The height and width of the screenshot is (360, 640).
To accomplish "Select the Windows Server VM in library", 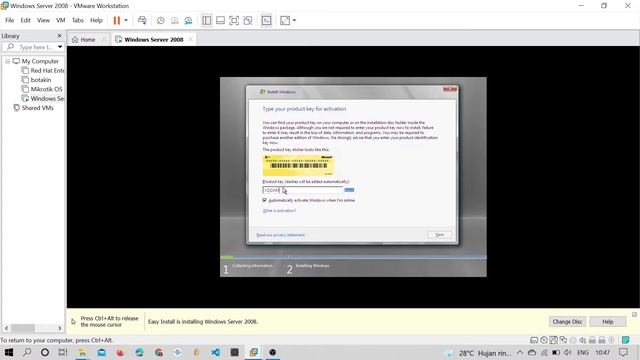I will tap(43, 98).
